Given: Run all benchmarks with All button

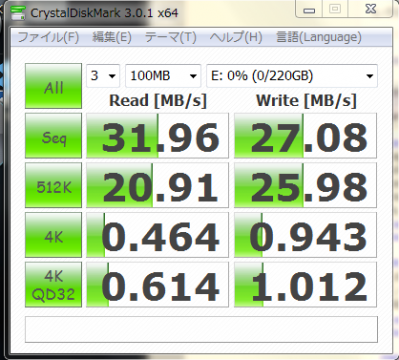Looking at the screenshot, I should 53,86.
